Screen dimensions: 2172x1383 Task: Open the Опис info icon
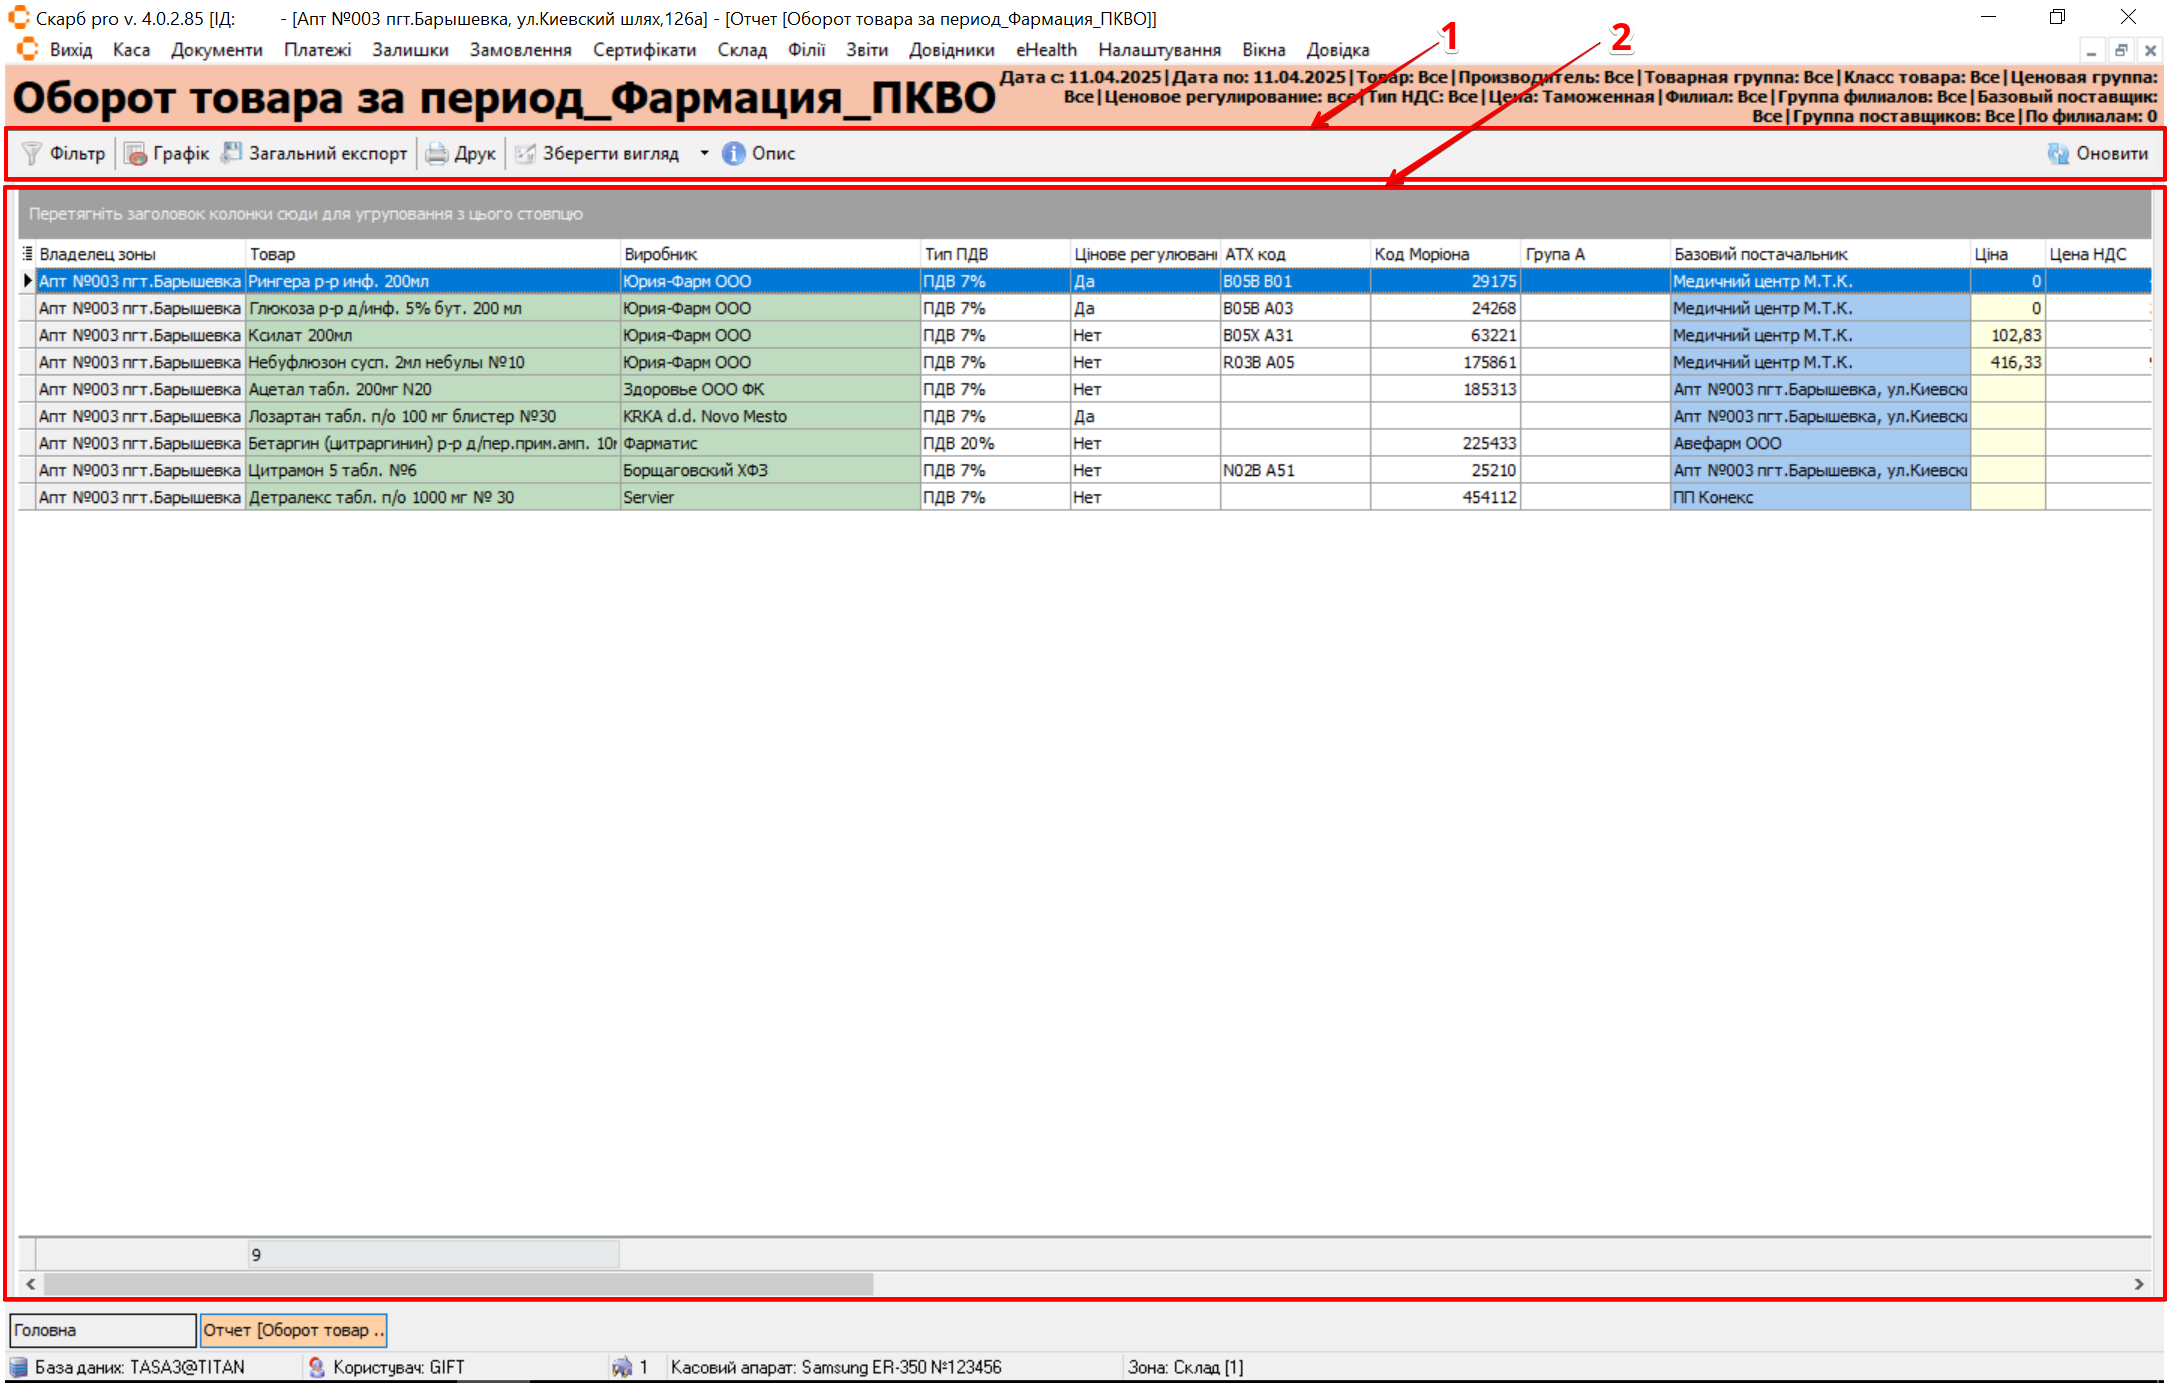(733, 153)
